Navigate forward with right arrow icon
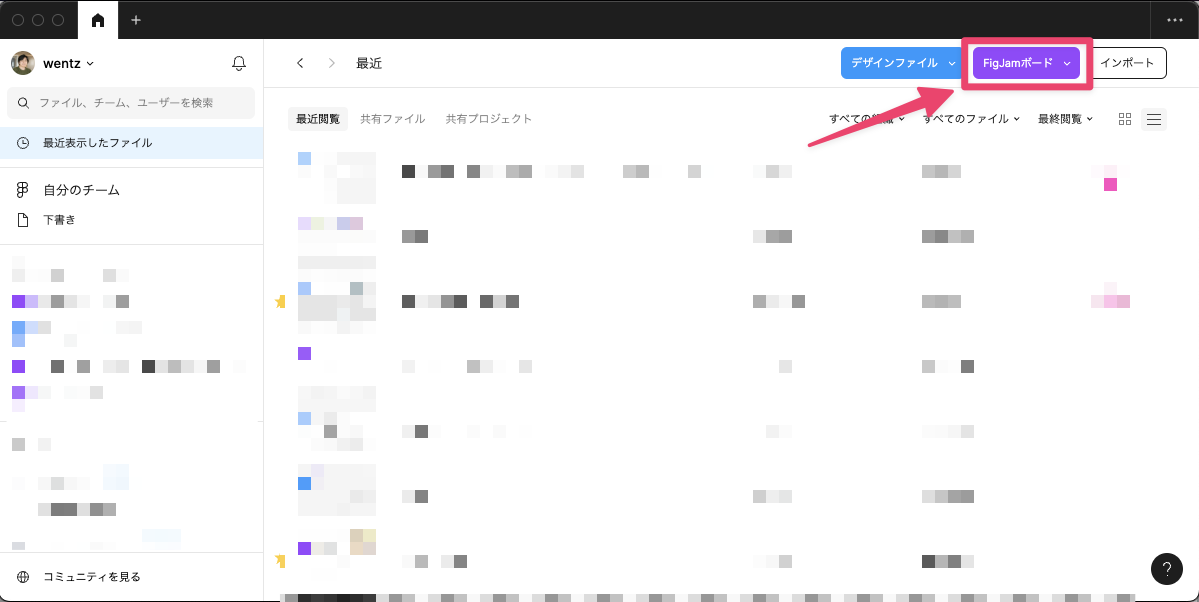Viewport: 1199px width, 602px height. (332, 63)
